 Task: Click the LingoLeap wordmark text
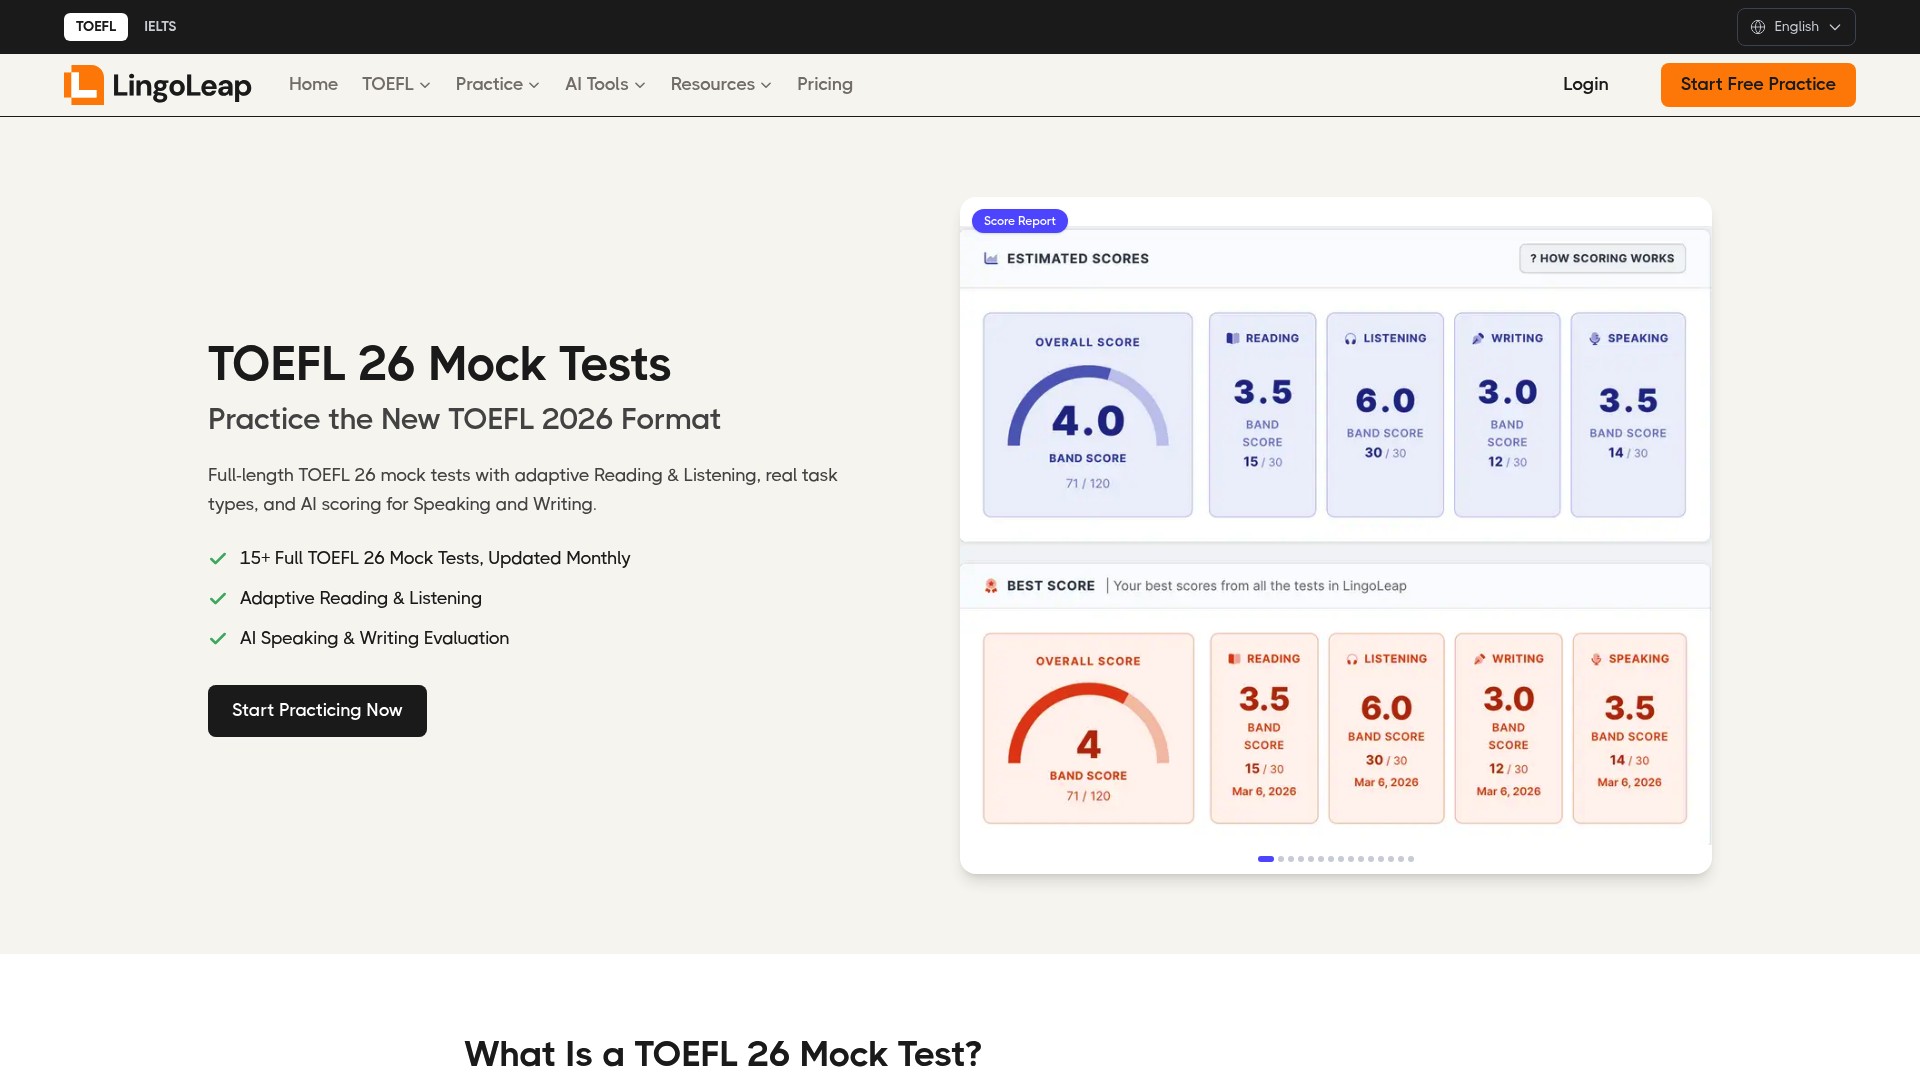click(182, 86)
